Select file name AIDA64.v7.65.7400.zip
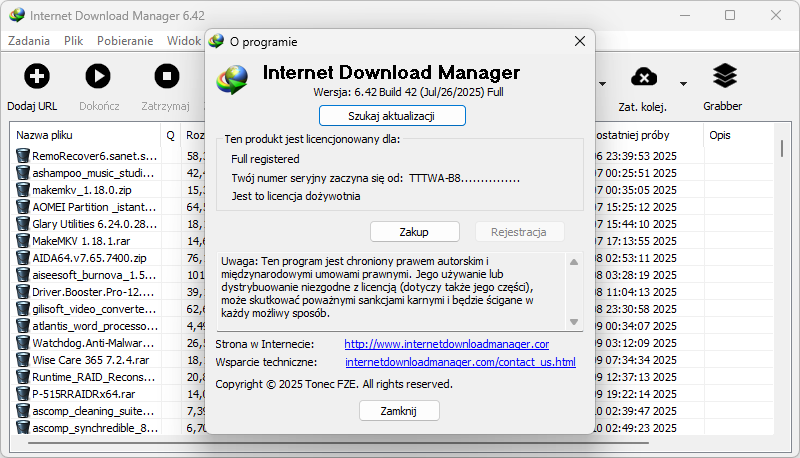The width and height of the screenshot is (800, 458). coord(89,258)
